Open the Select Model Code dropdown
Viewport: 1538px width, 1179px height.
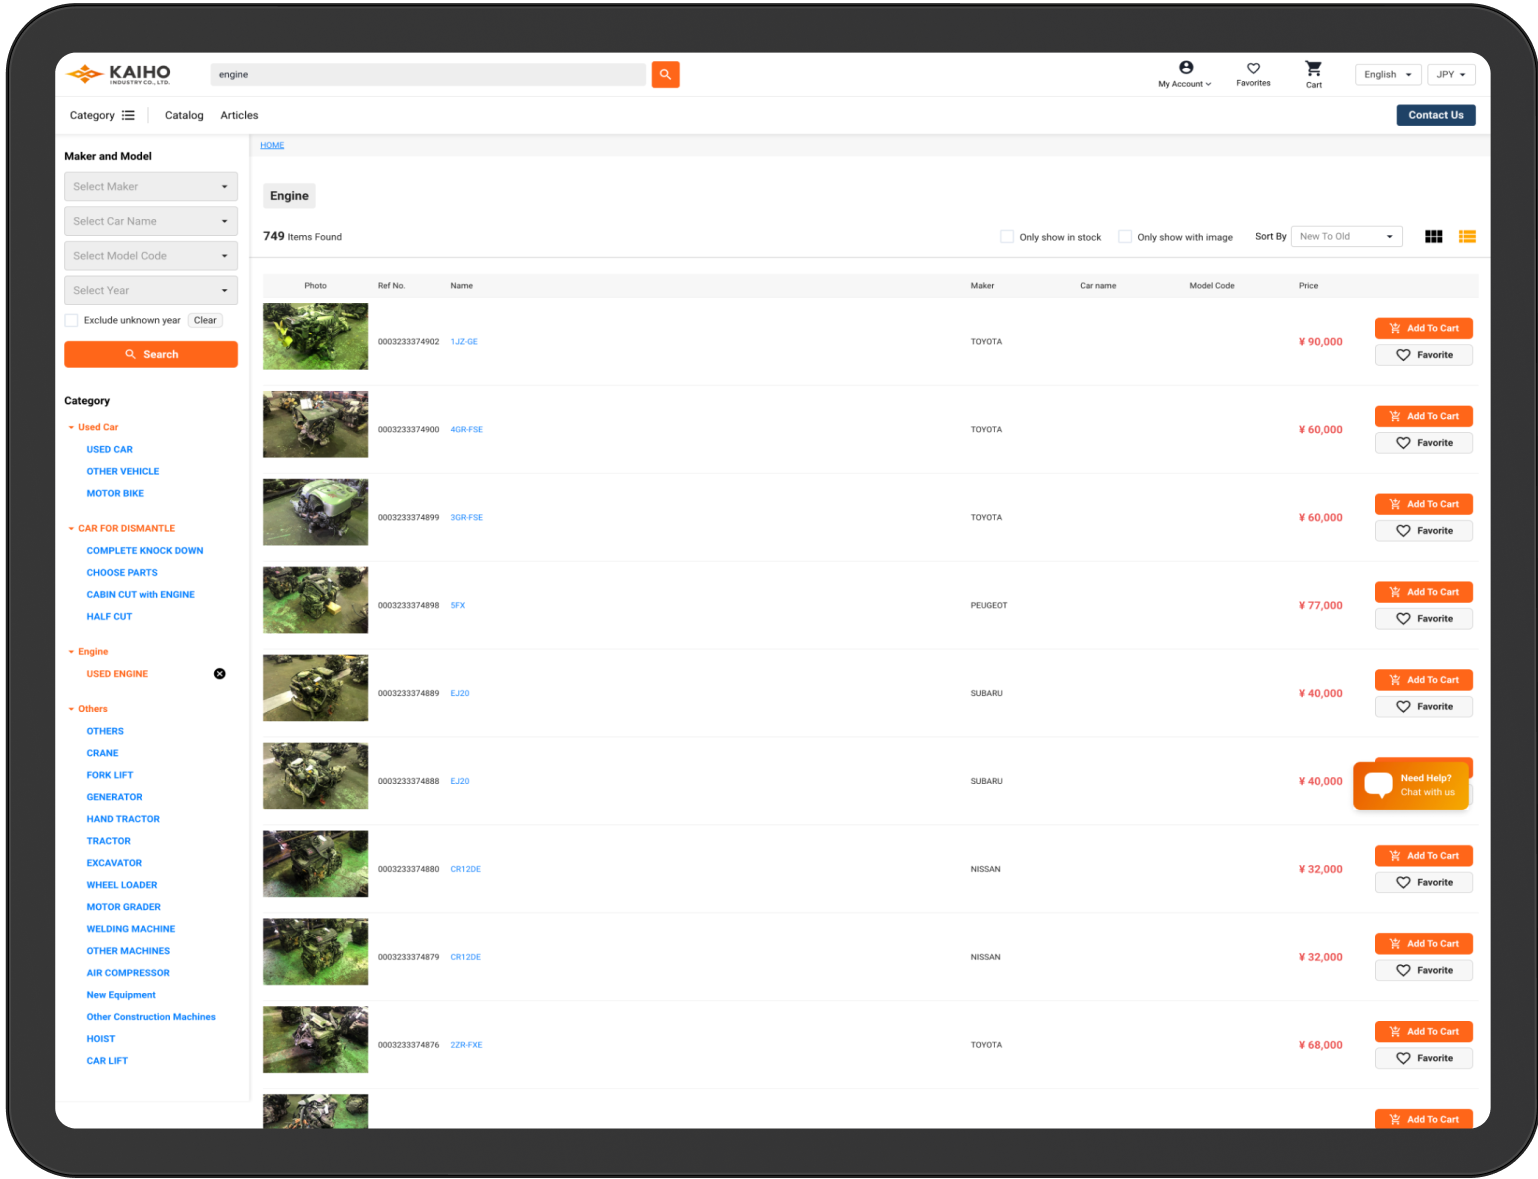point(151,256)
